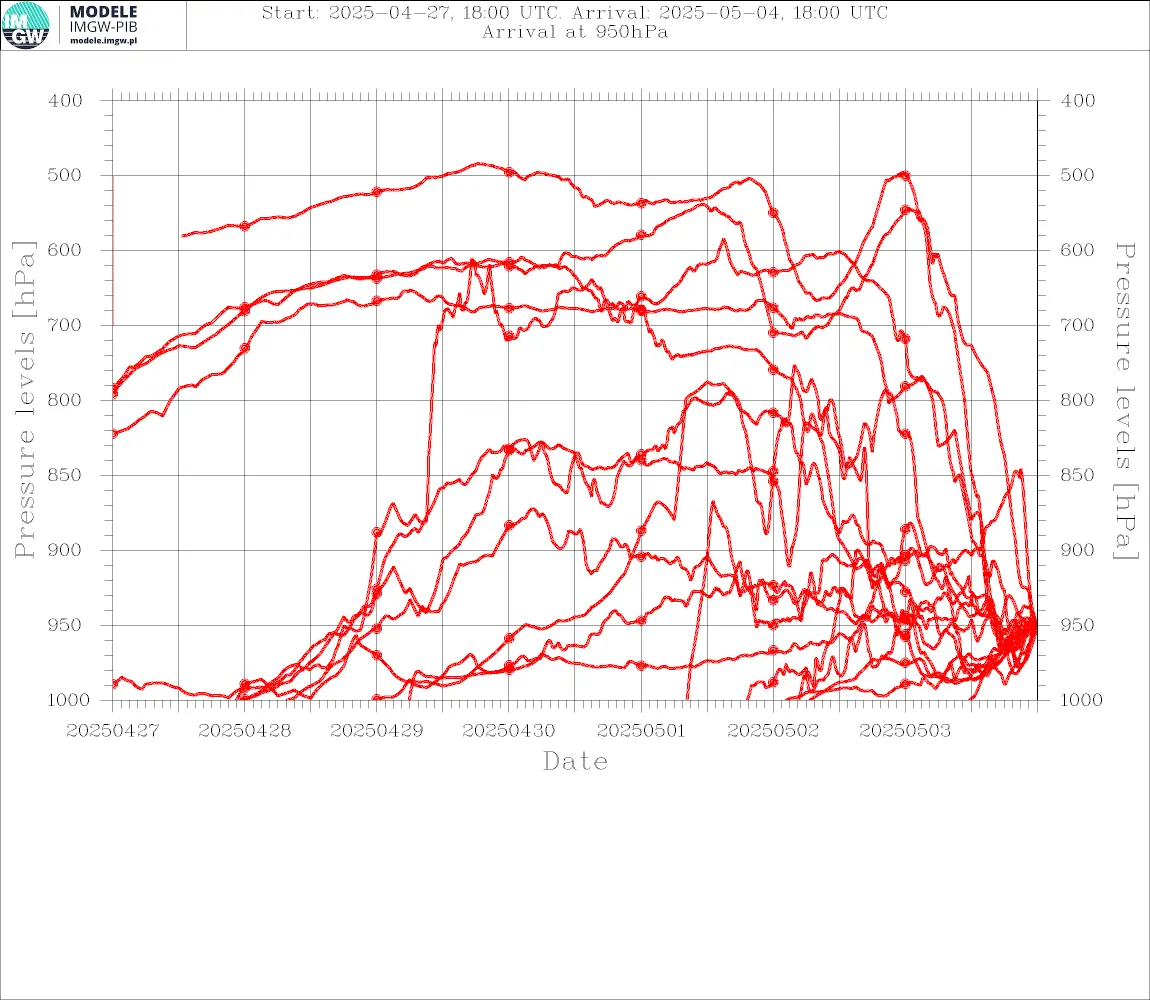Click the left axis 500 label
Viewport: 1150px width, 1000px height.
[65, 175]
